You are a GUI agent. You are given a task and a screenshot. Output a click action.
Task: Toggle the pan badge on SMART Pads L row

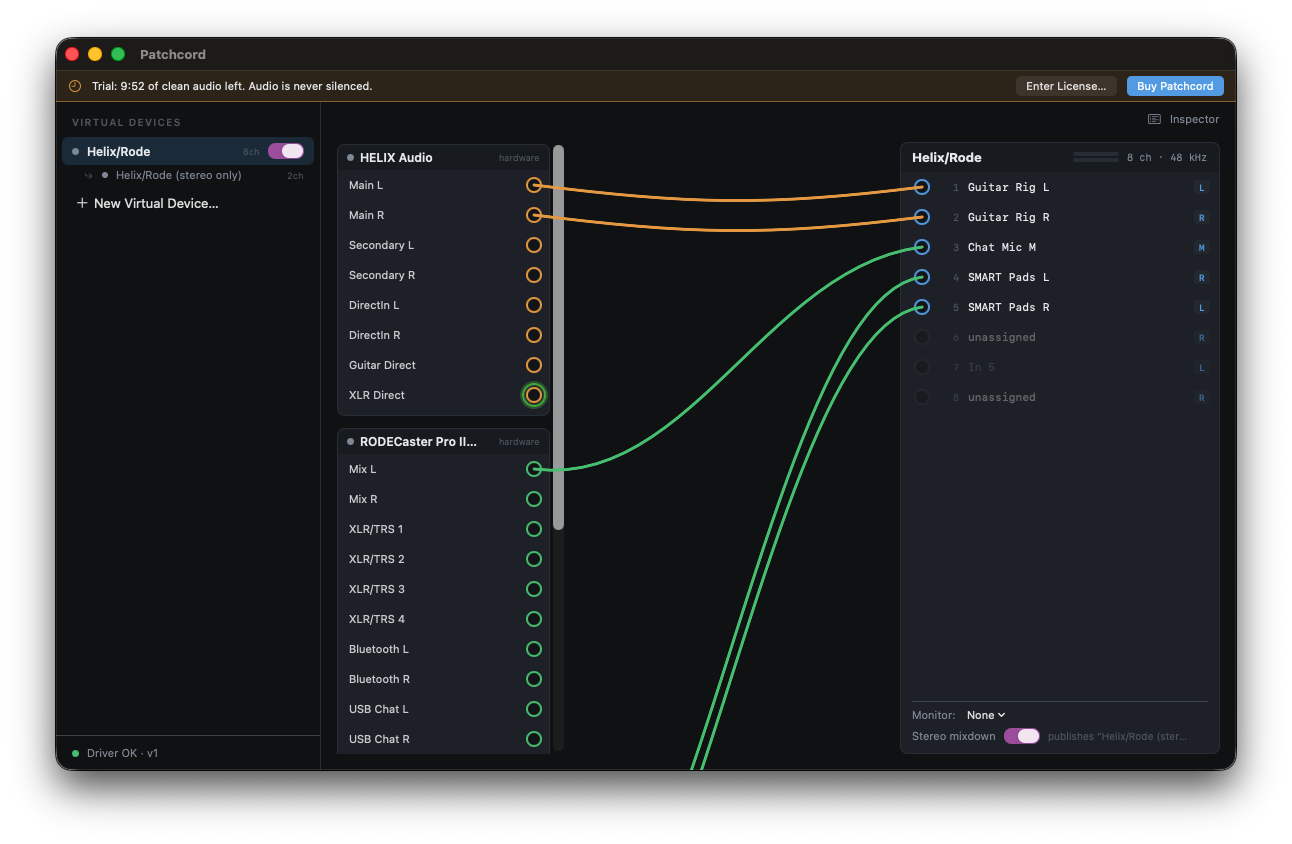click(1202, 278)
